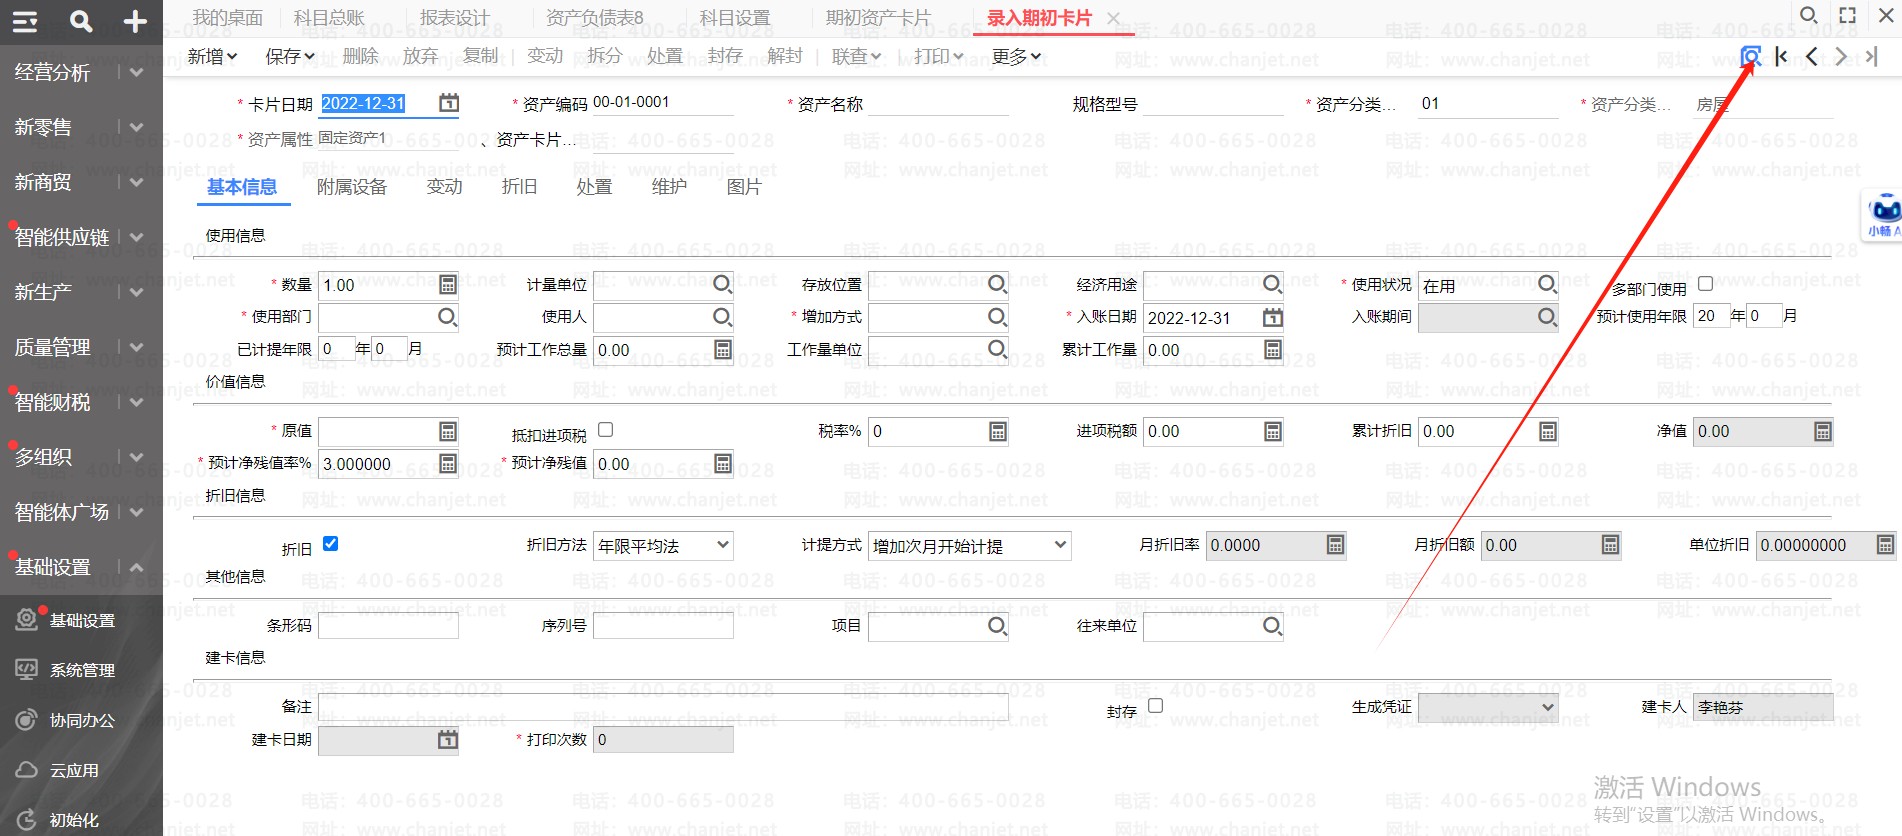Viewport: 1902px width, 836px height.
Task: Switch to the 附属设备 tab
Action: (351, 187)
